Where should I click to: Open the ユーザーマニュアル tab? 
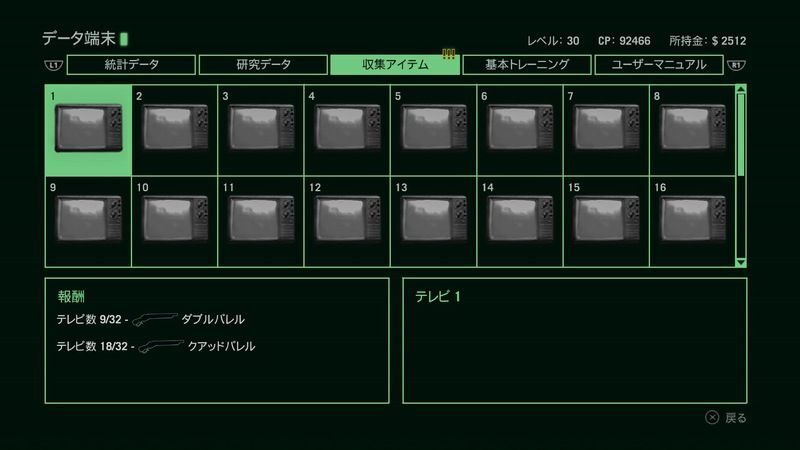point(658,65)
